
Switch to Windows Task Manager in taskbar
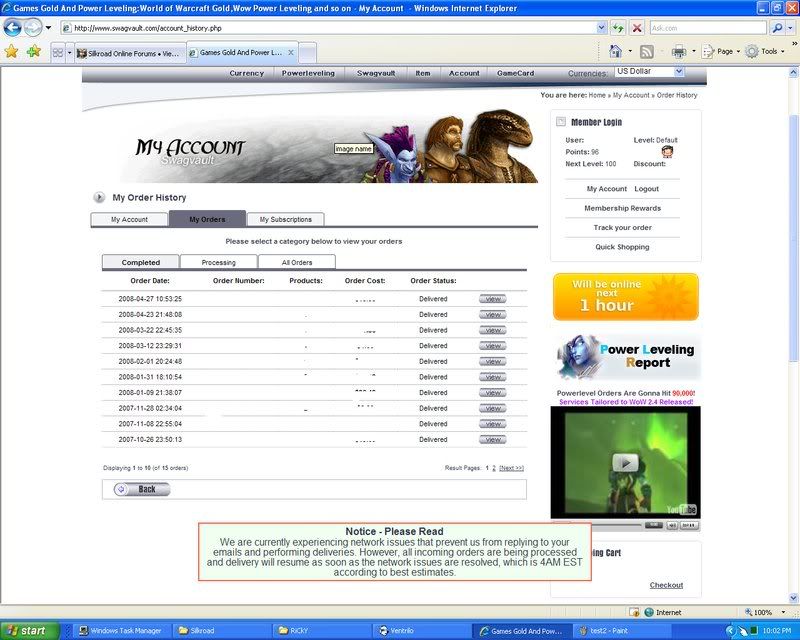[x=120, y=631]
